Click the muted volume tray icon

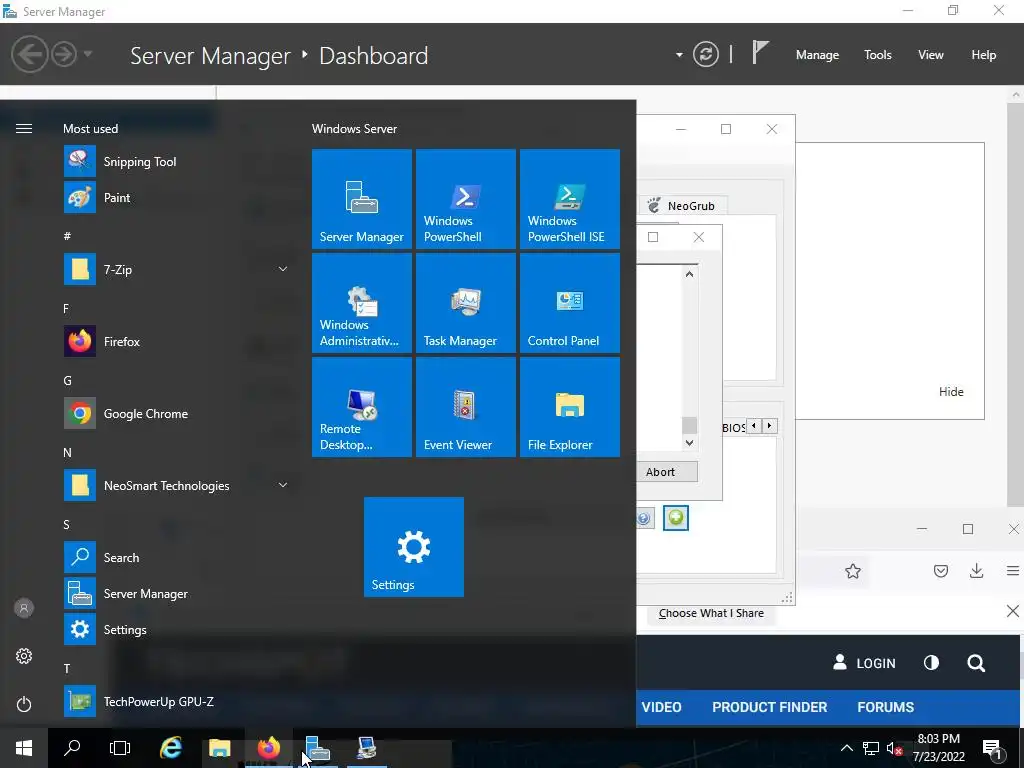tap(895, 749)
